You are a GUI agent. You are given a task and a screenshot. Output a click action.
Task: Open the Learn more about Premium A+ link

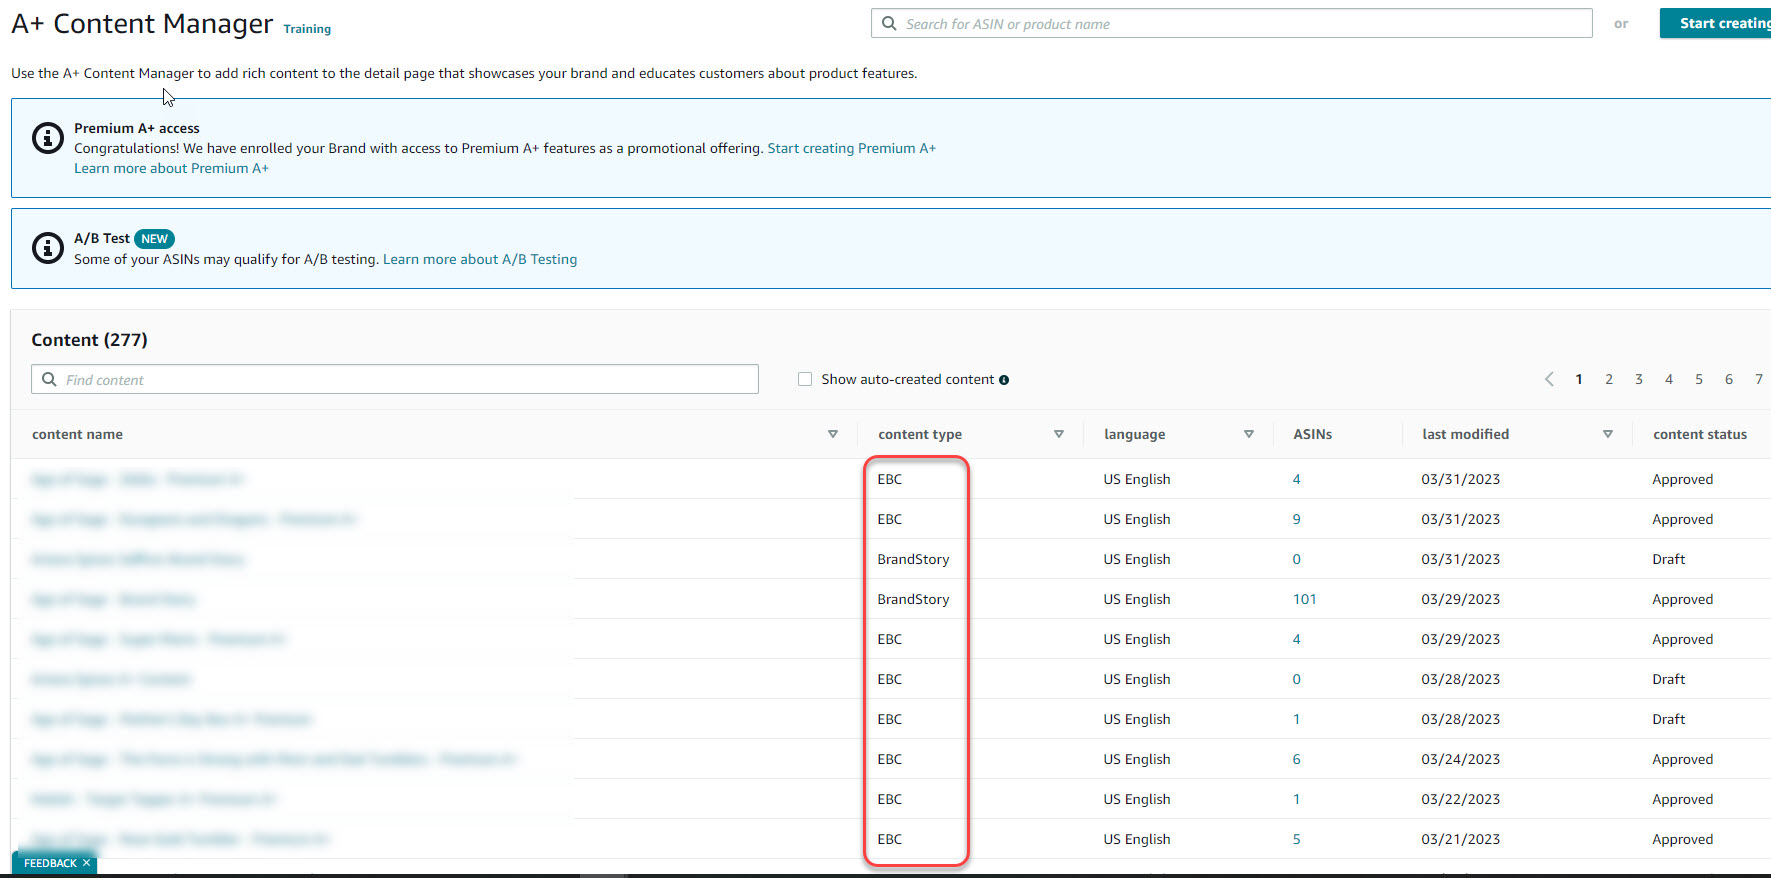click(171, 168)
